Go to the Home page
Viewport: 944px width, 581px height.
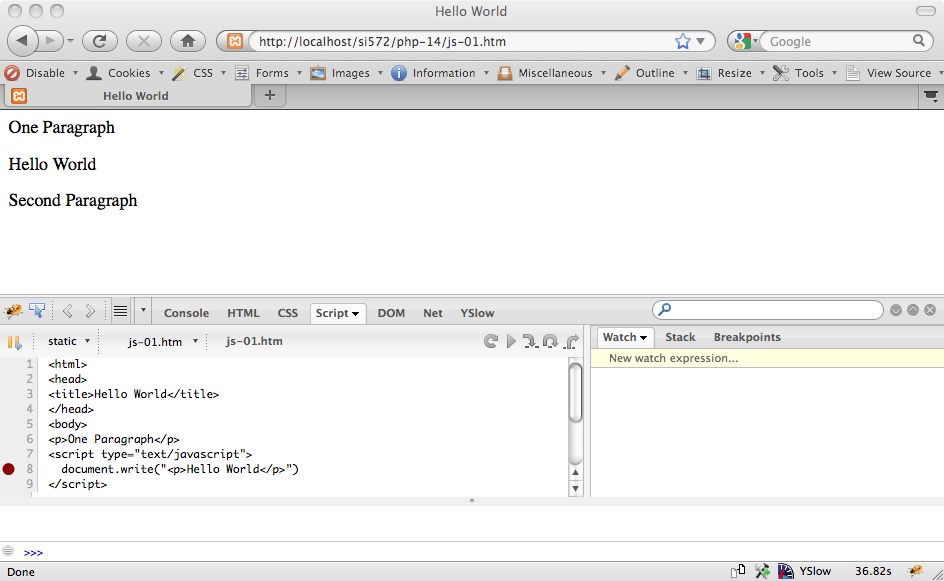pos(188,41)
